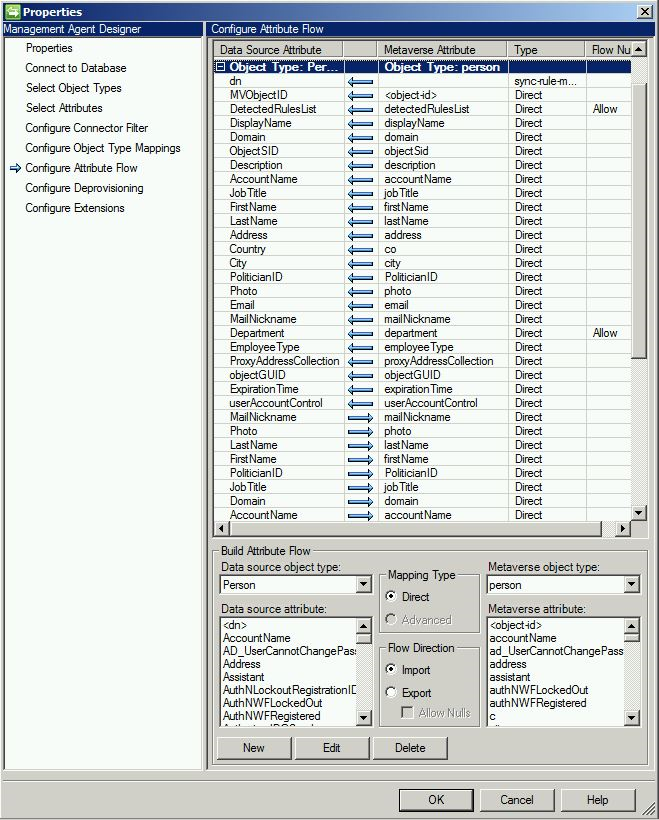Open Metaverse object type dropdown
Screen dimensions: 659x820
click(x=631, y=585)
